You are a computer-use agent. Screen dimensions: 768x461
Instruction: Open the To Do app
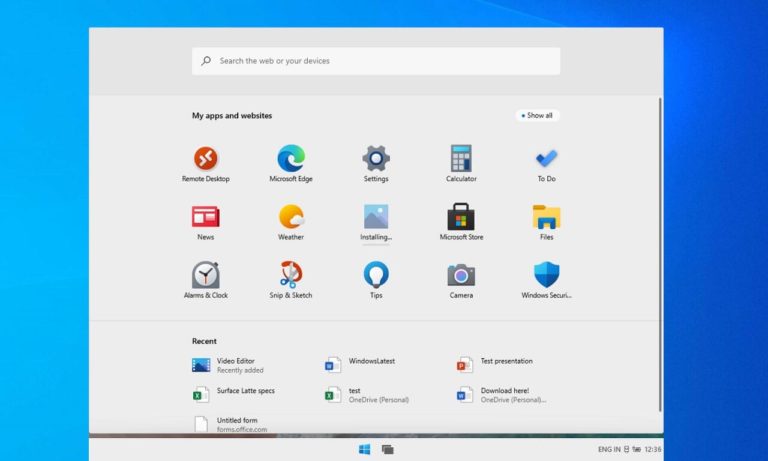click(547, 164)
